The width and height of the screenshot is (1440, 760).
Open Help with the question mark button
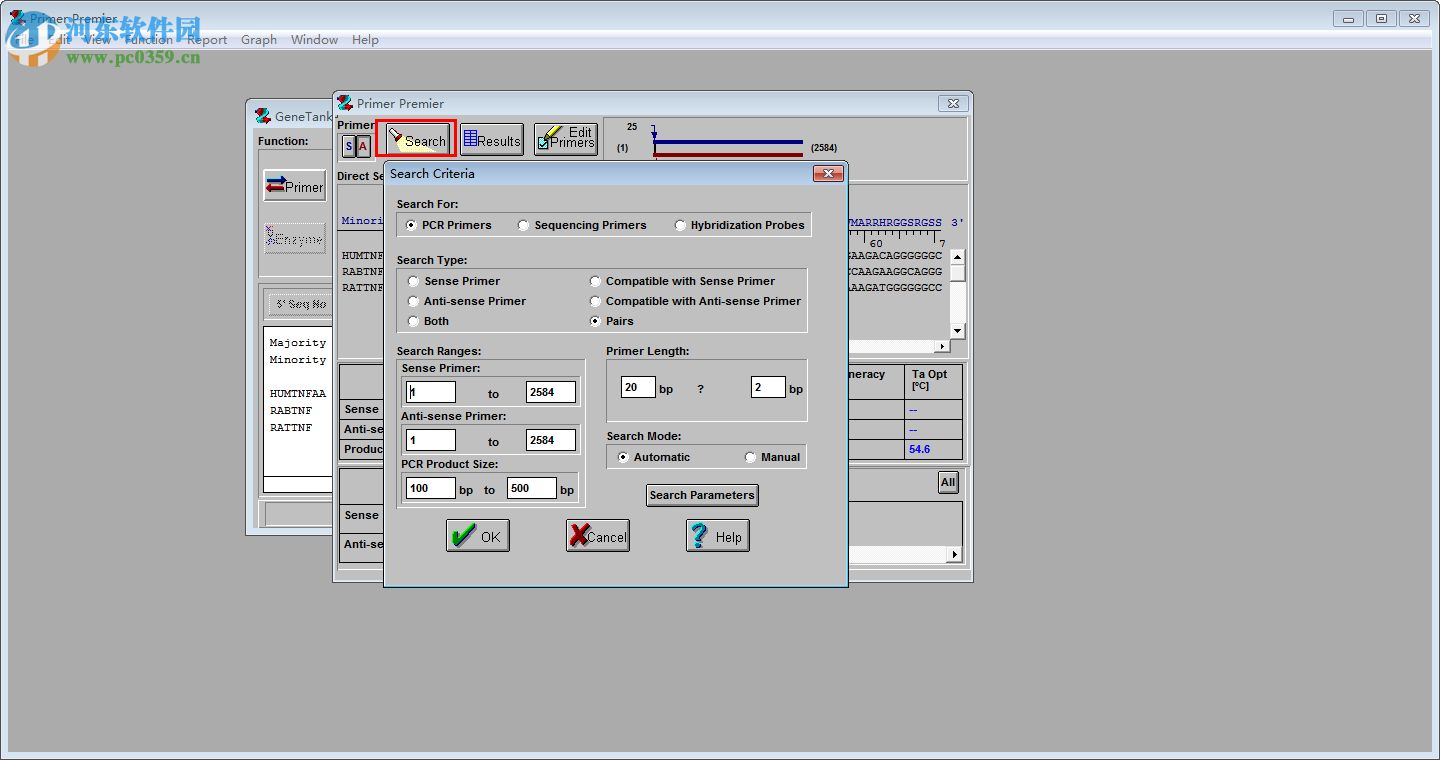717,536
